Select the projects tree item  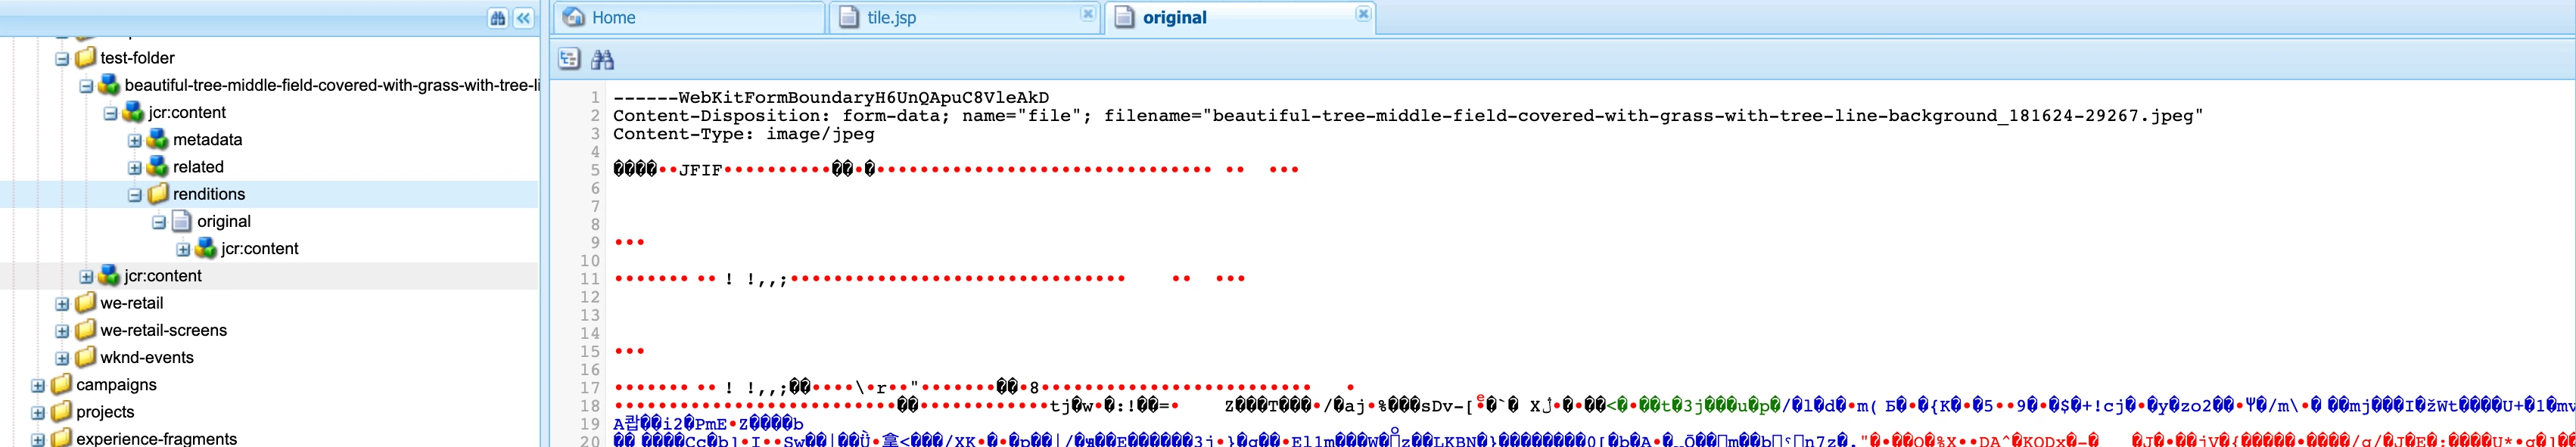click(105, 411)
